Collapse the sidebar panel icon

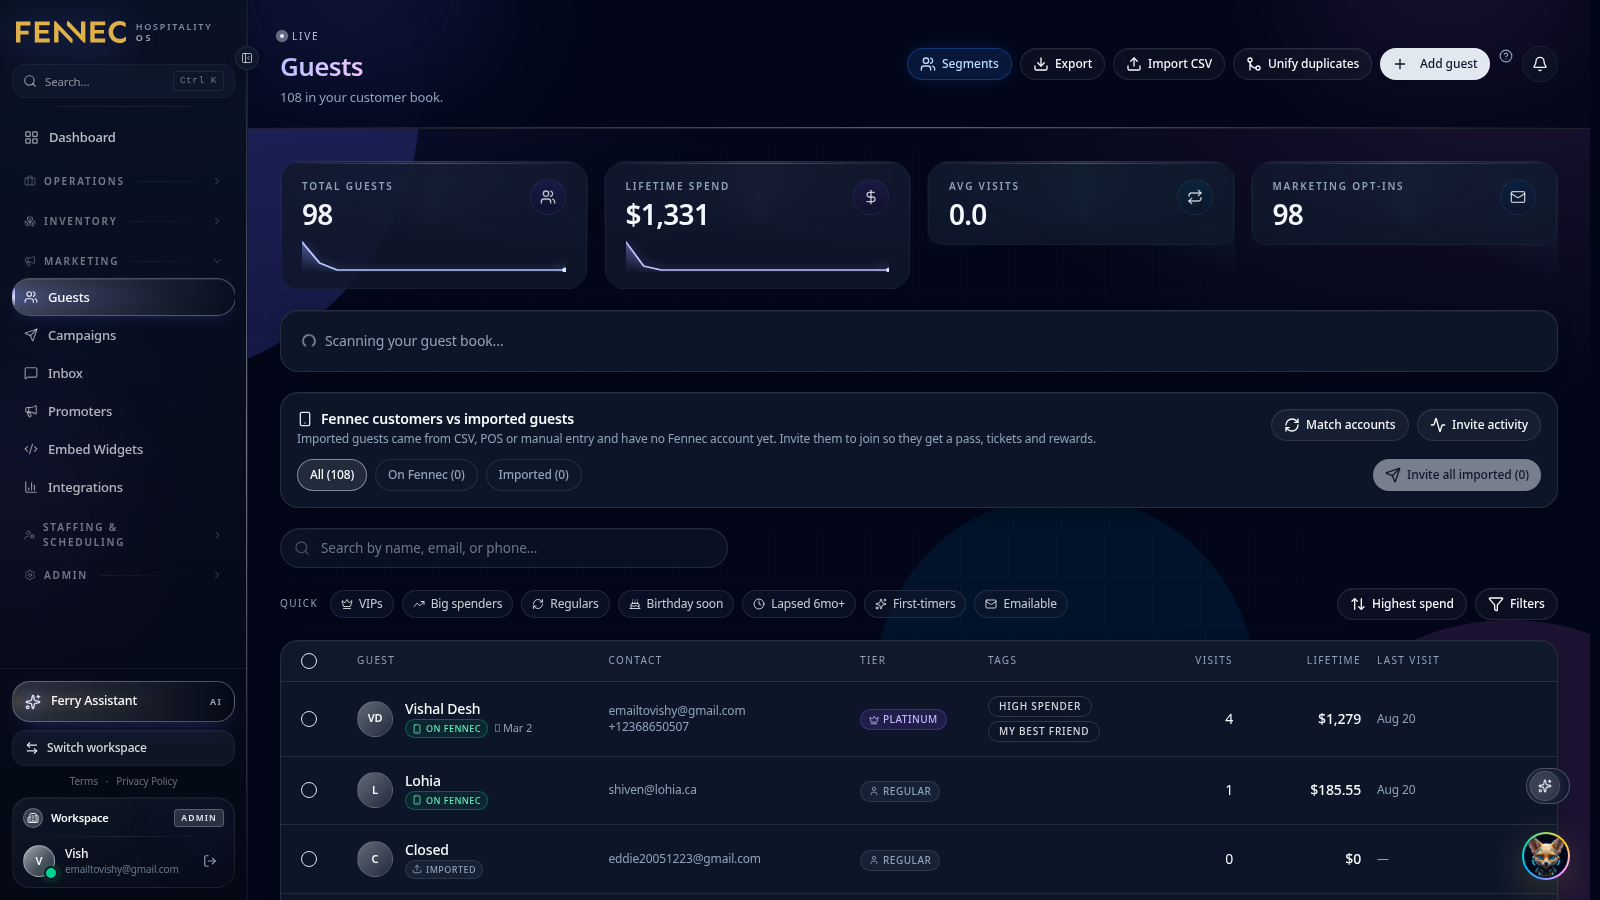247,58
